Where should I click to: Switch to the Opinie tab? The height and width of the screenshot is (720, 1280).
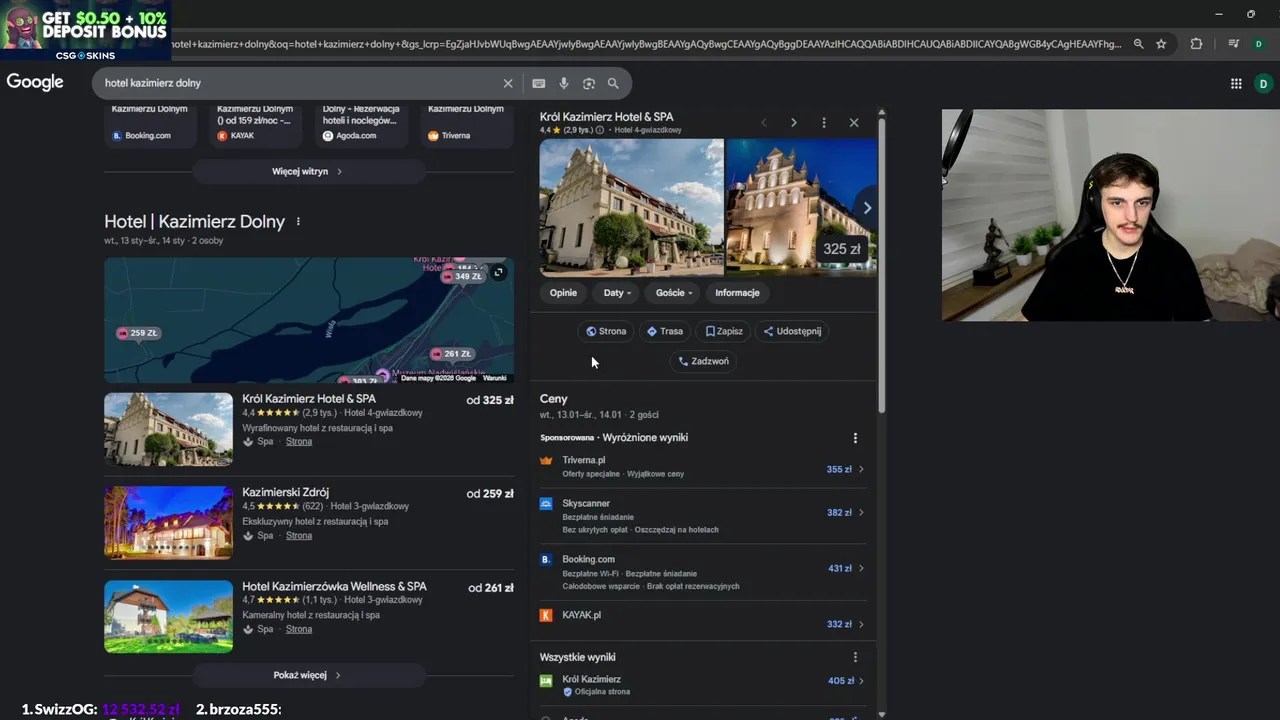563,293
